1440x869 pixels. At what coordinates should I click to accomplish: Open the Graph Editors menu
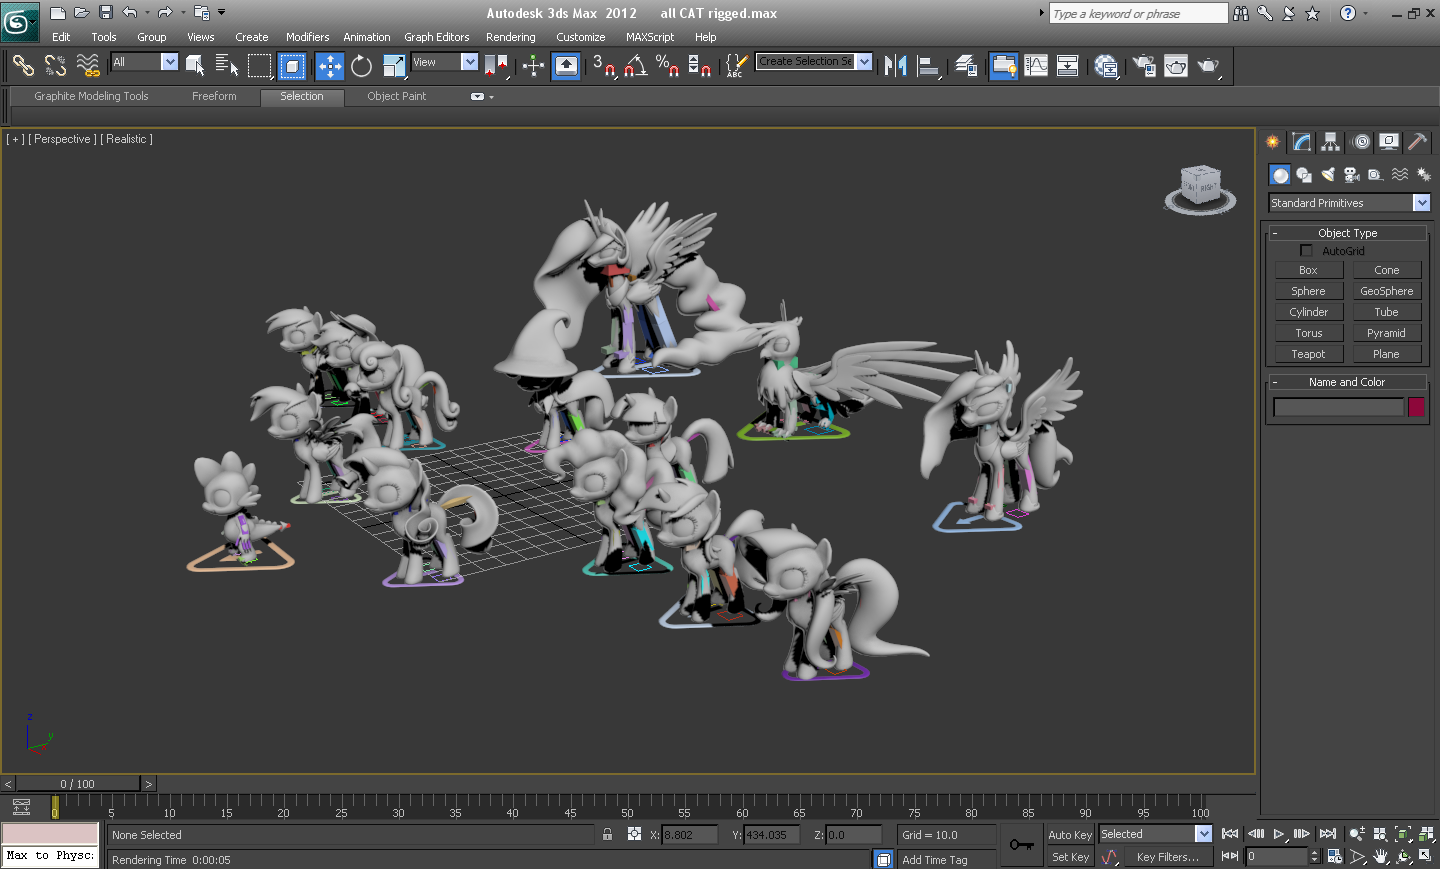436,37
